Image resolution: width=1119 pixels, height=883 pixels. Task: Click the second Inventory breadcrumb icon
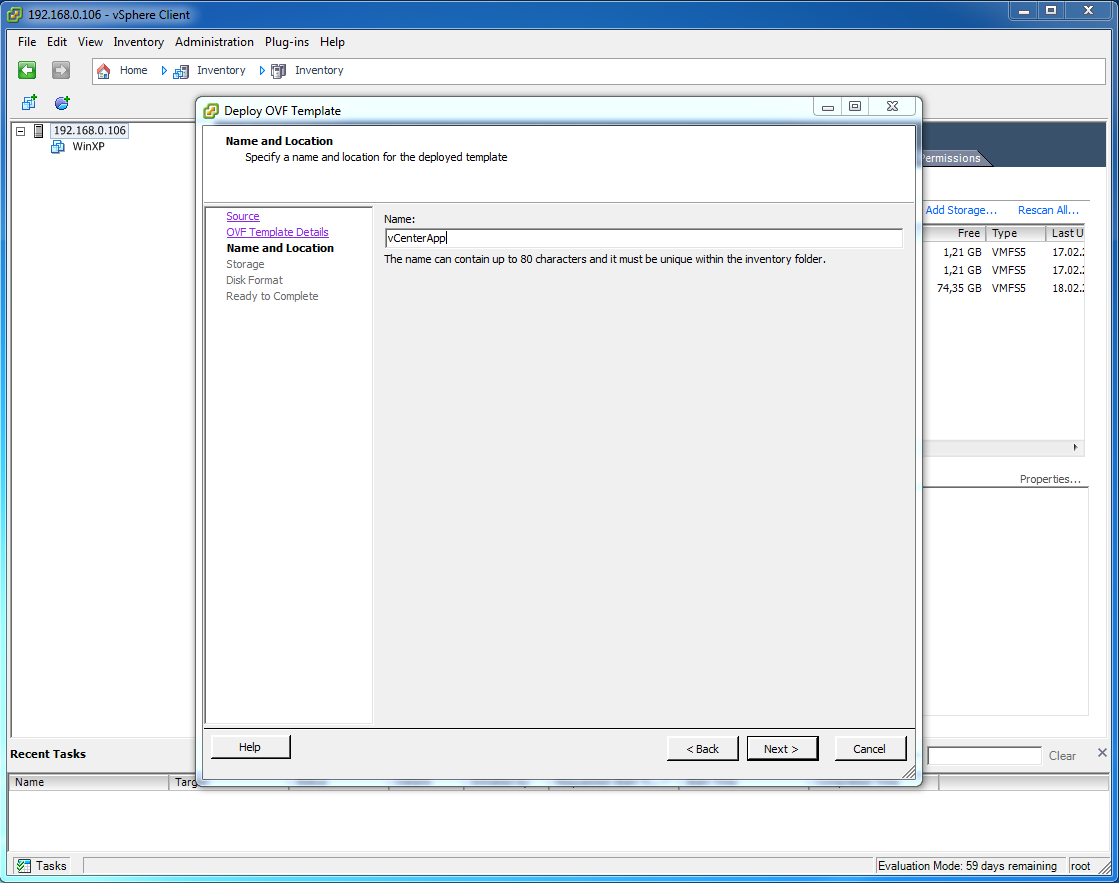coord(278,71)
